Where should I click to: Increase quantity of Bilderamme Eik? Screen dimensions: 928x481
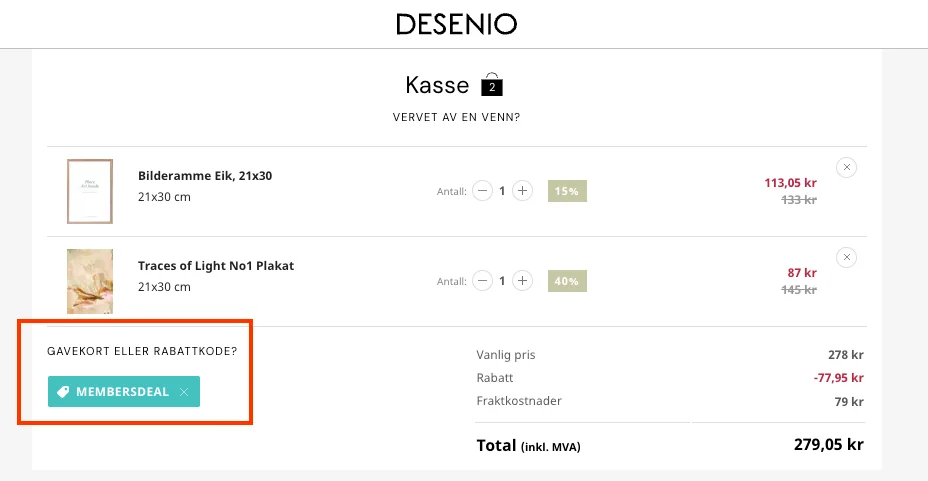click(522, 191)
